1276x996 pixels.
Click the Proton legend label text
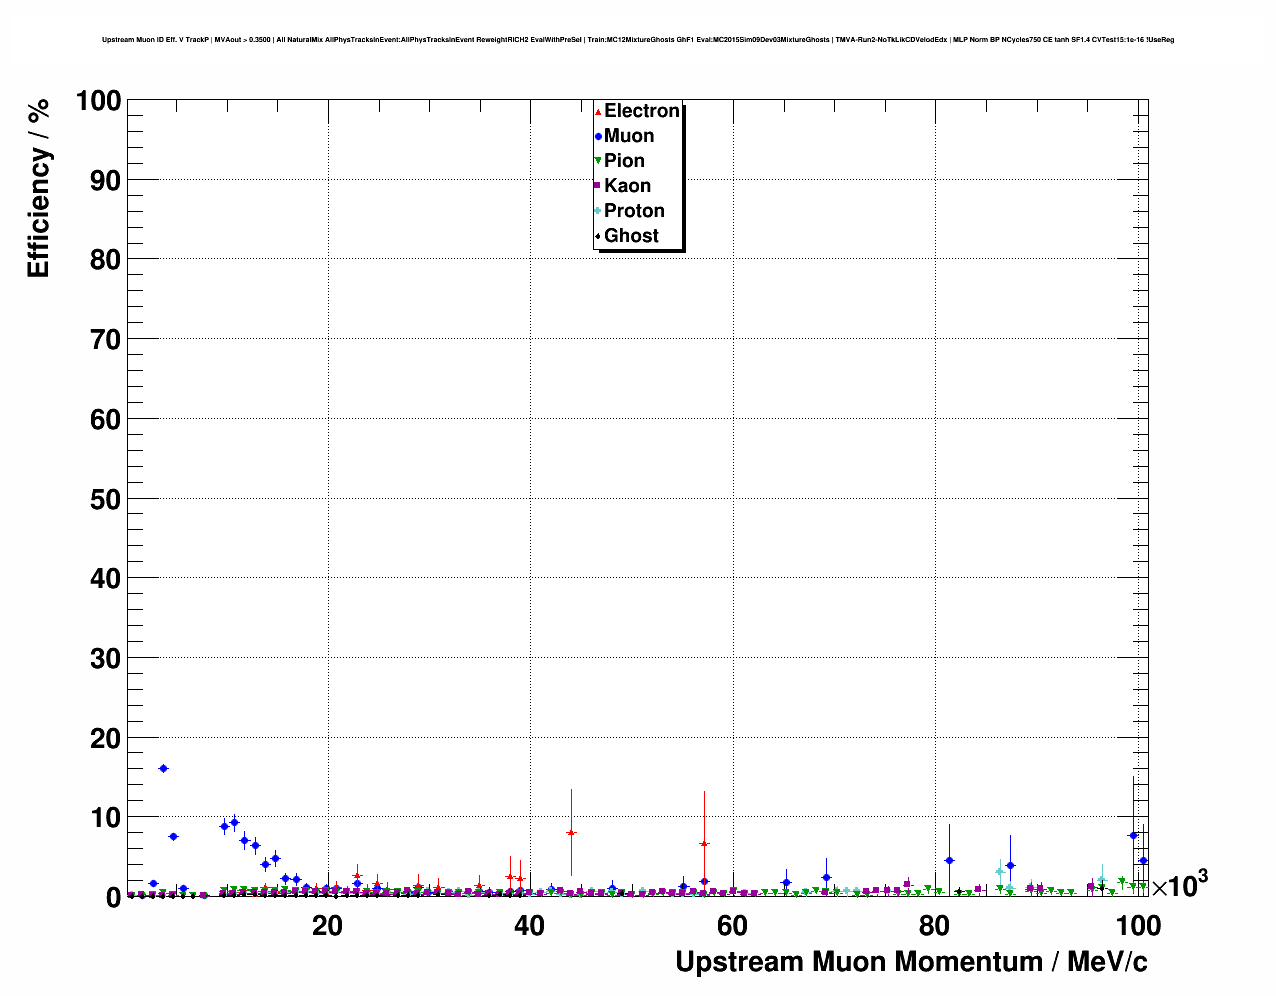pos(634,211)
